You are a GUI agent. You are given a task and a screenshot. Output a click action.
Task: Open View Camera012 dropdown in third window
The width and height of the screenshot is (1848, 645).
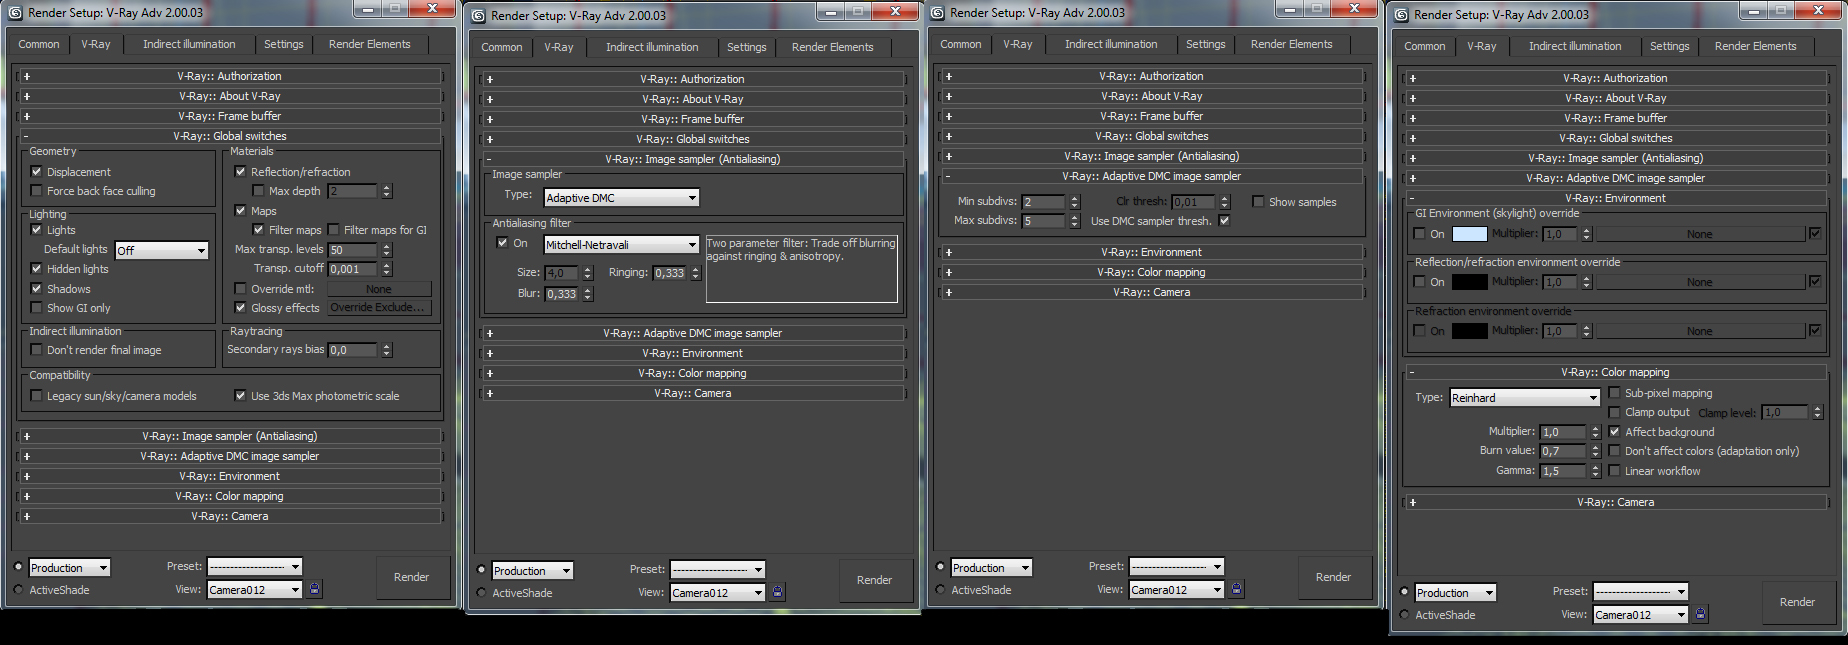point(1177,590)
